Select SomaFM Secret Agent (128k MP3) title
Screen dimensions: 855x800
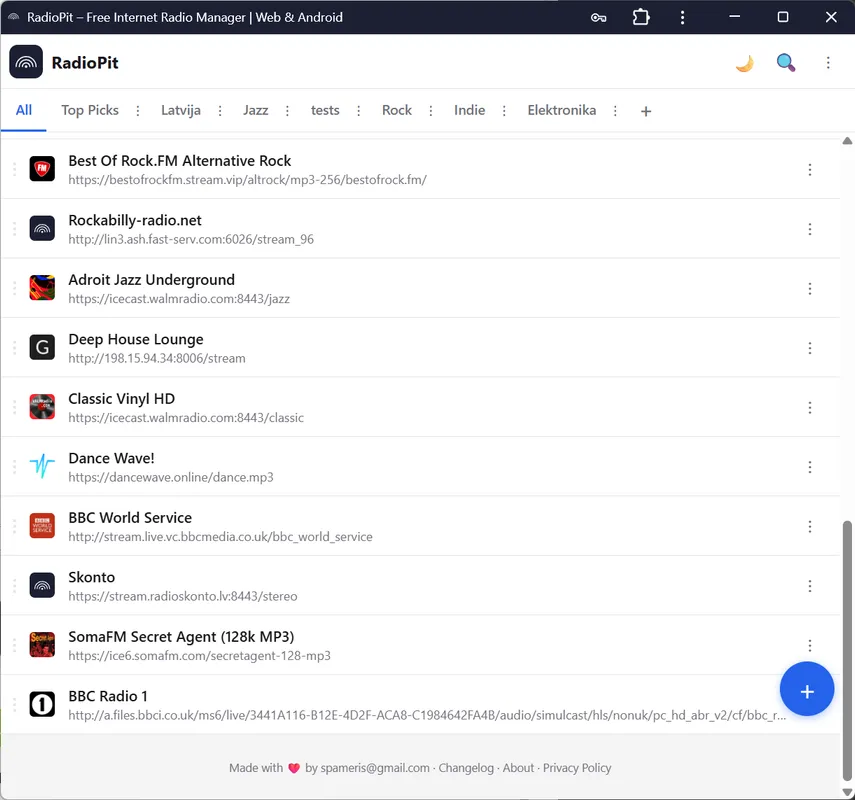click(181, 636)
